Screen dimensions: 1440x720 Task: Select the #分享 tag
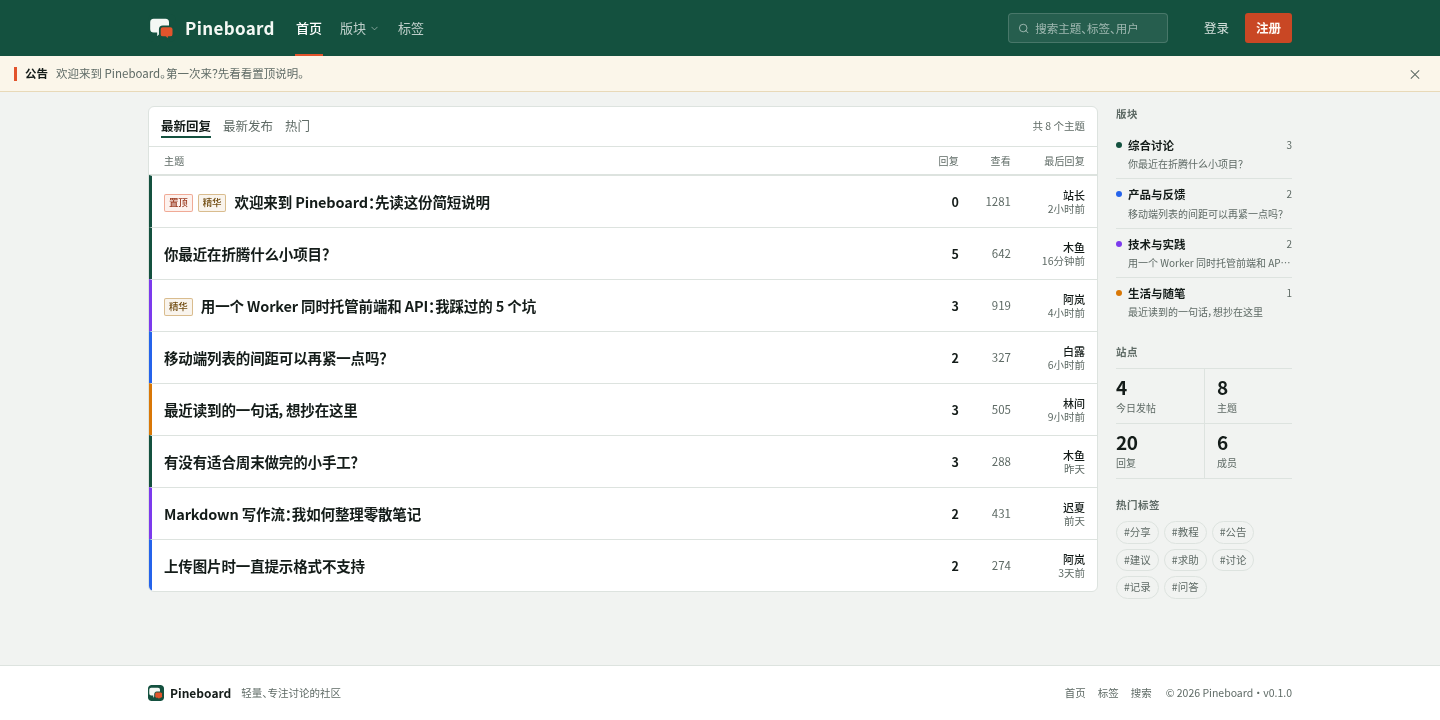point(1137,532)
